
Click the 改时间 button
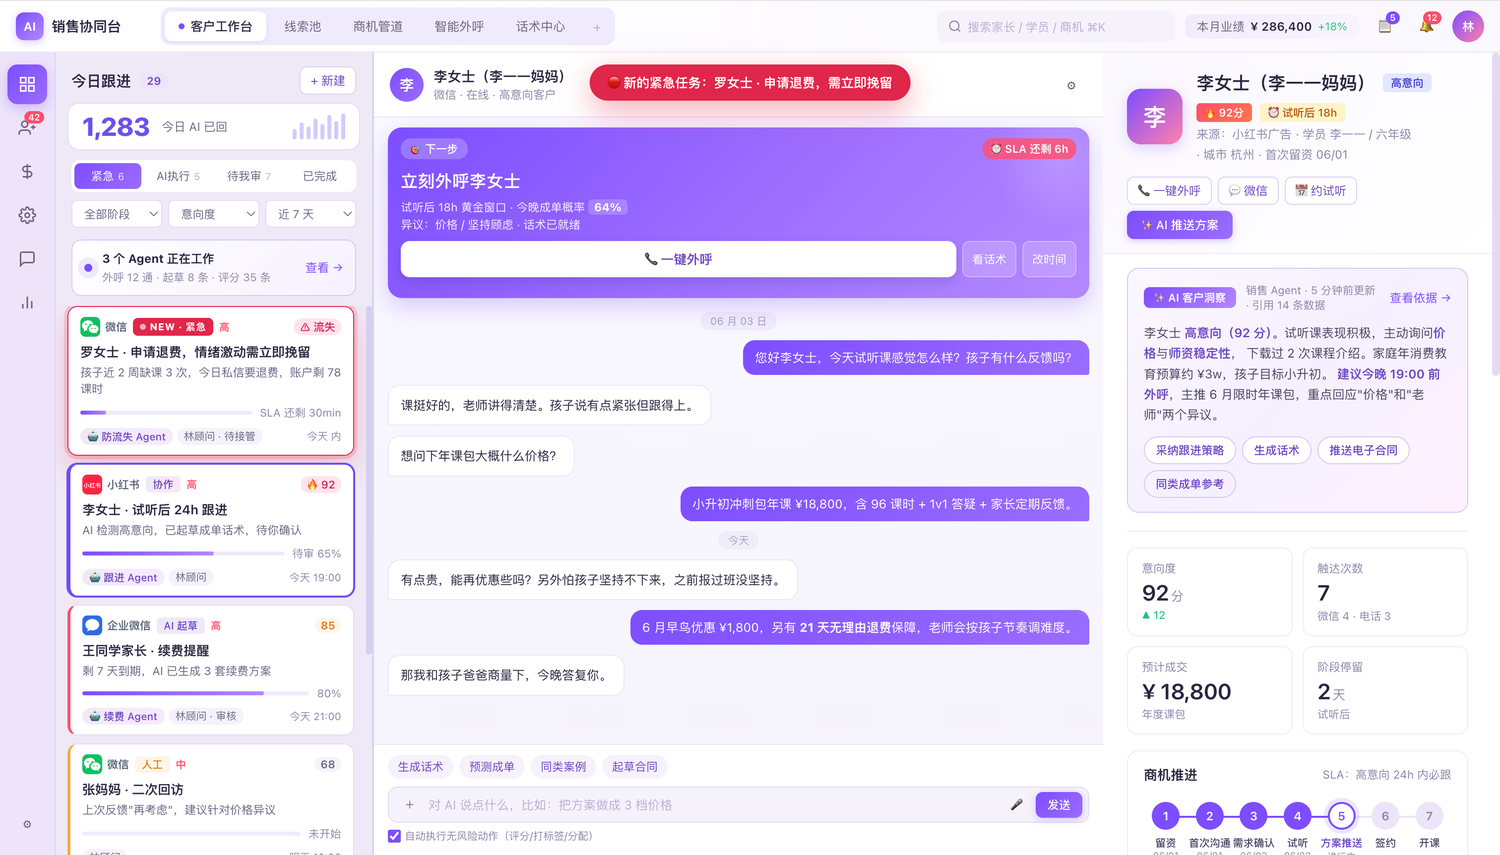pos(1049,259)
